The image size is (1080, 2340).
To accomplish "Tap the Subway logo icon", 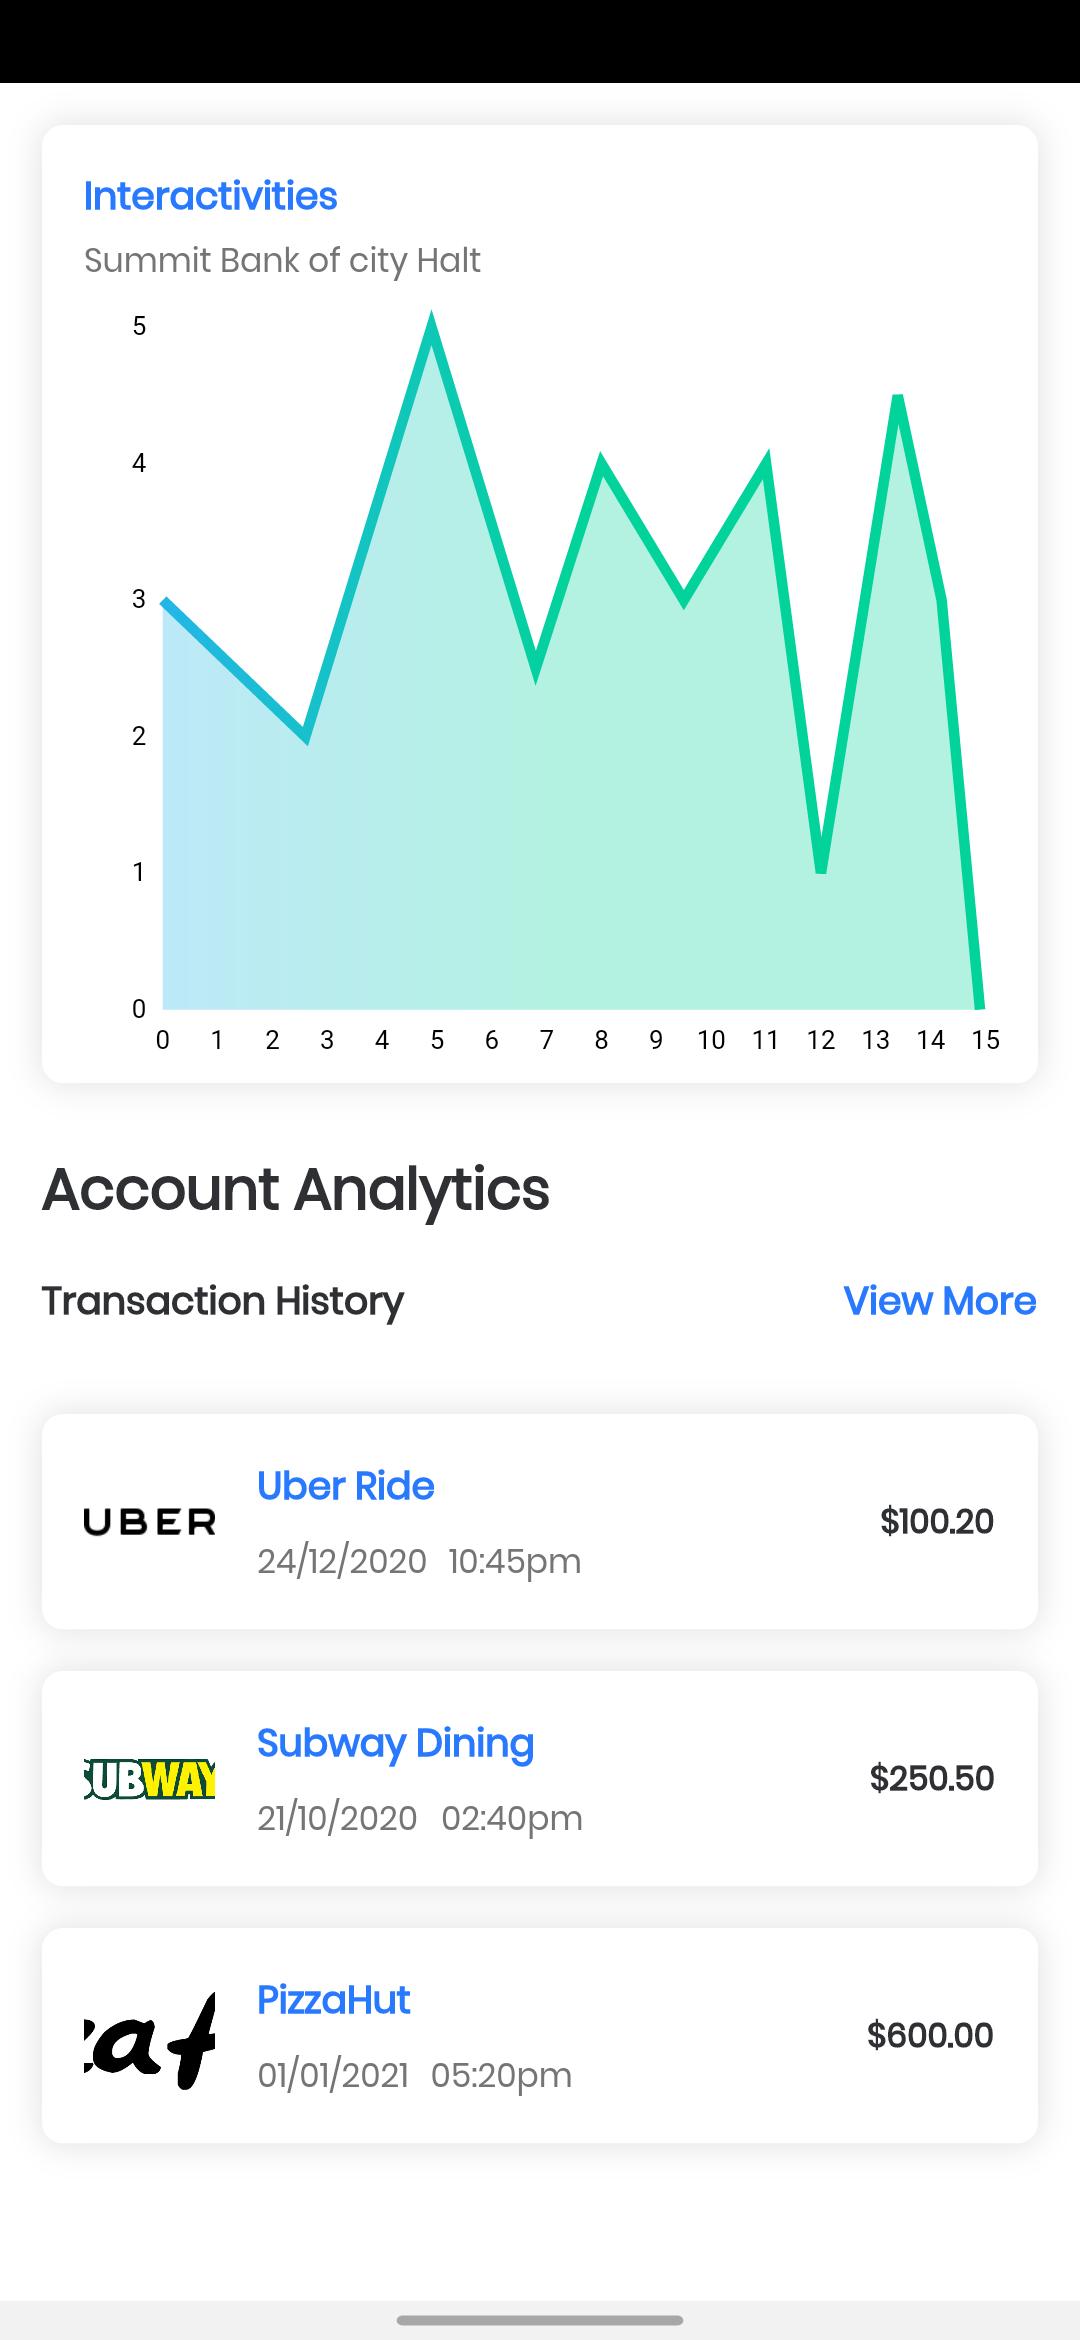I will [149, 1778].
